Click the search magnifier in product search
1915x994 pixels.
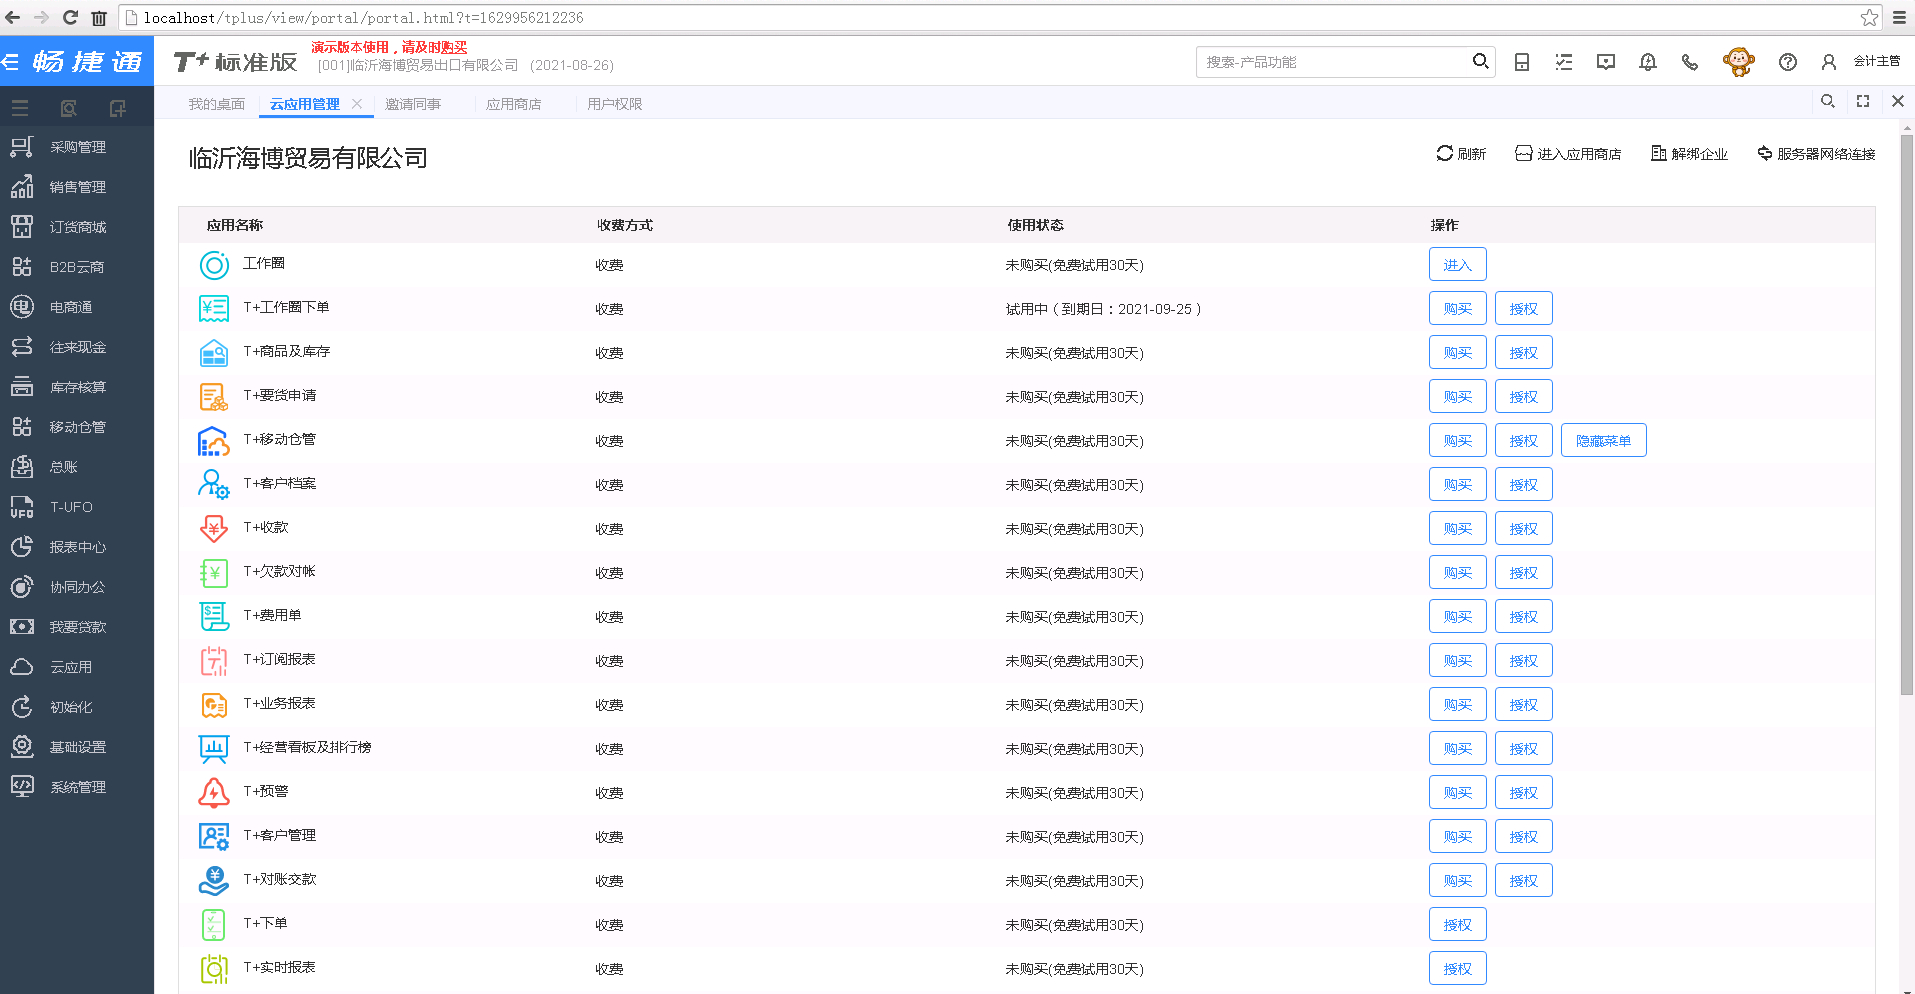pyautogui.click(x=1480, y=61)
